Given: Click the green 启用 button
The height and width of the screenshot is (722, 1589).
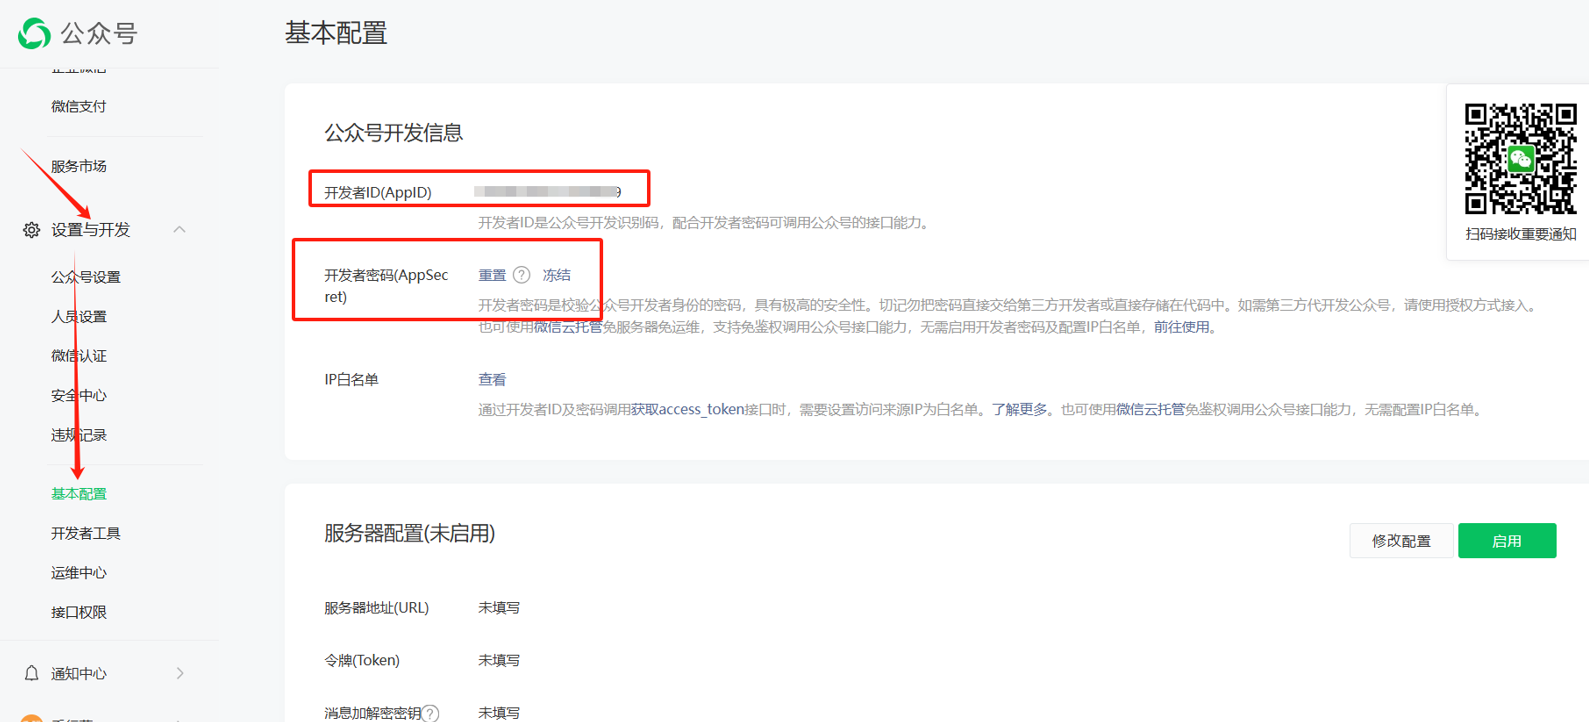Looking at the screenshot, I should point(1507,541).
